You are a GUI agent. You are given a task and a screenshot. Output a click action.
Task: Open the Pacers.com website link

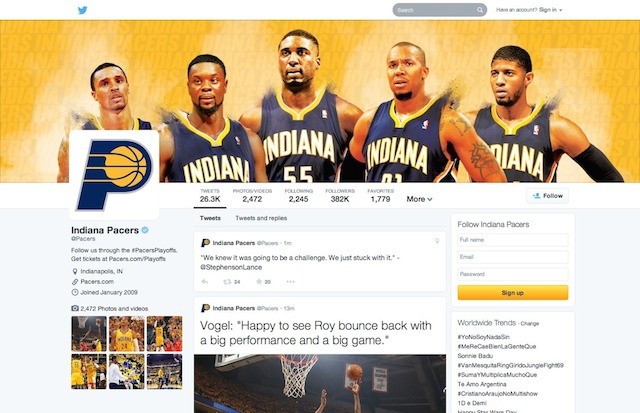(x=97, y=282)
